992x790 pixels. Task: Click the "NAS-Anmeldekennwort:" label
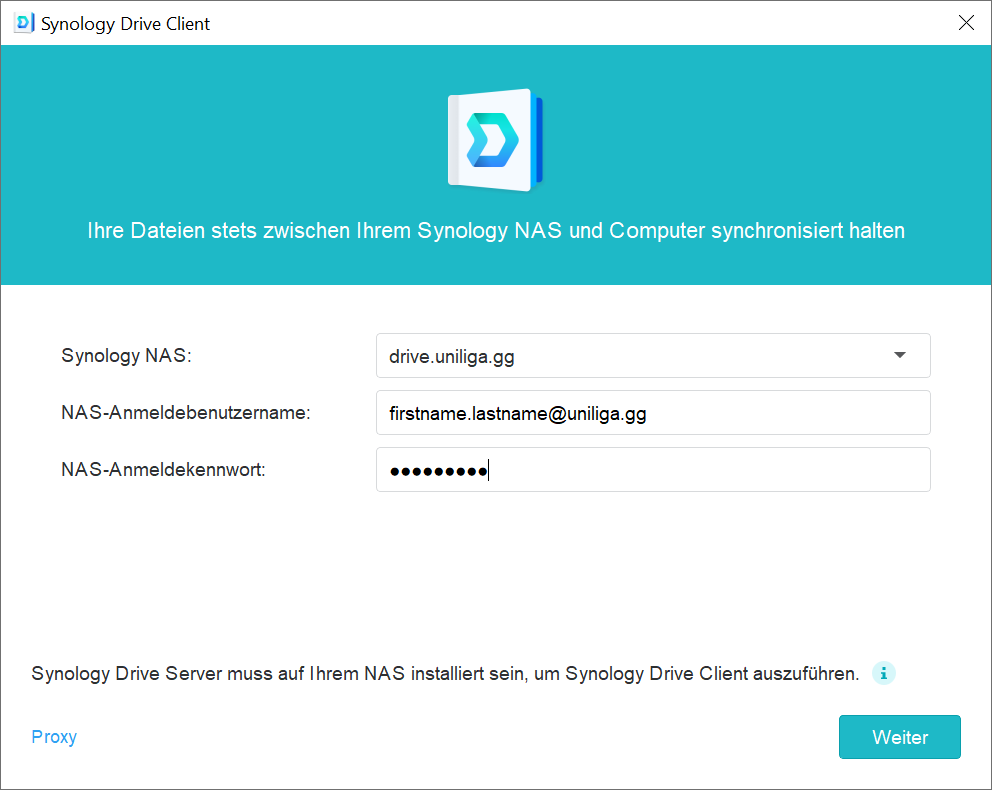(163, 470)
